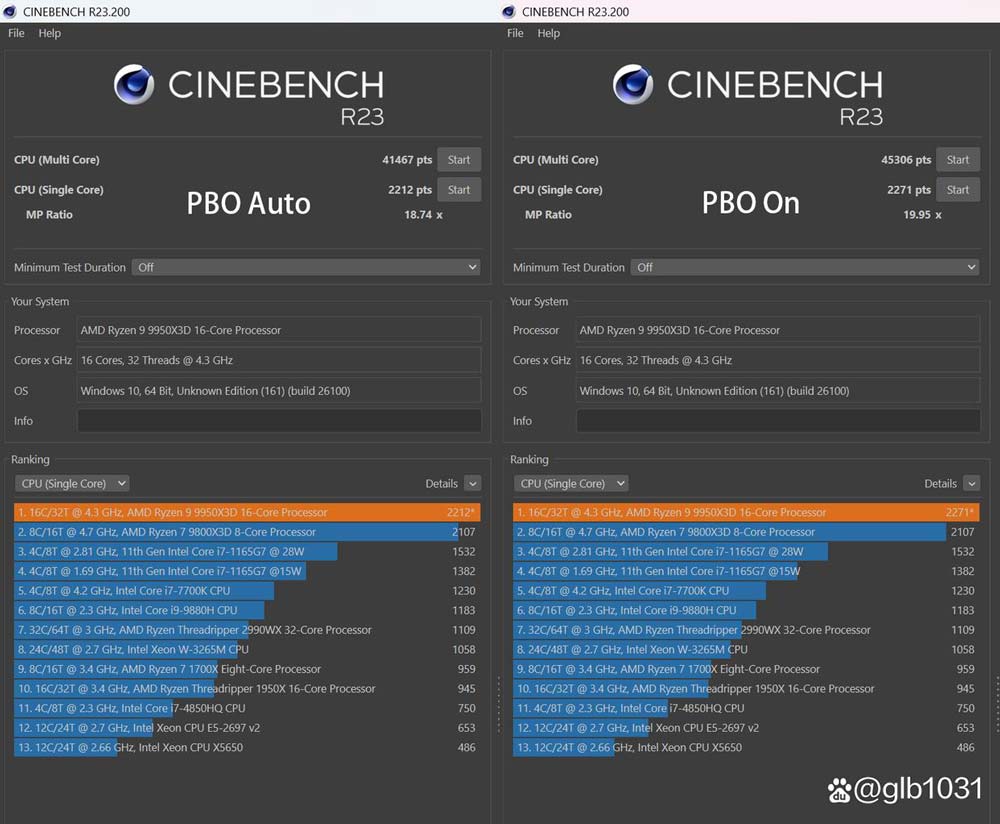This screenshot has height=824, width=1000.
Task: Click Cores x GHz value in PBO On window
Action: [778, 360]
